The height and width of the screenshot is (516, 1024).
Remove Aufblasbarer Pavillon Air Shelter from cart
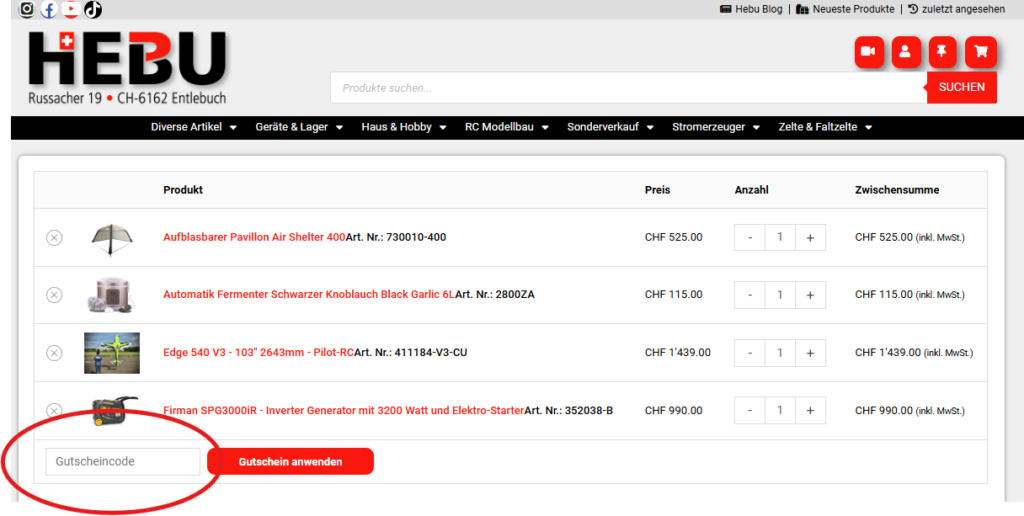point(54,238)
